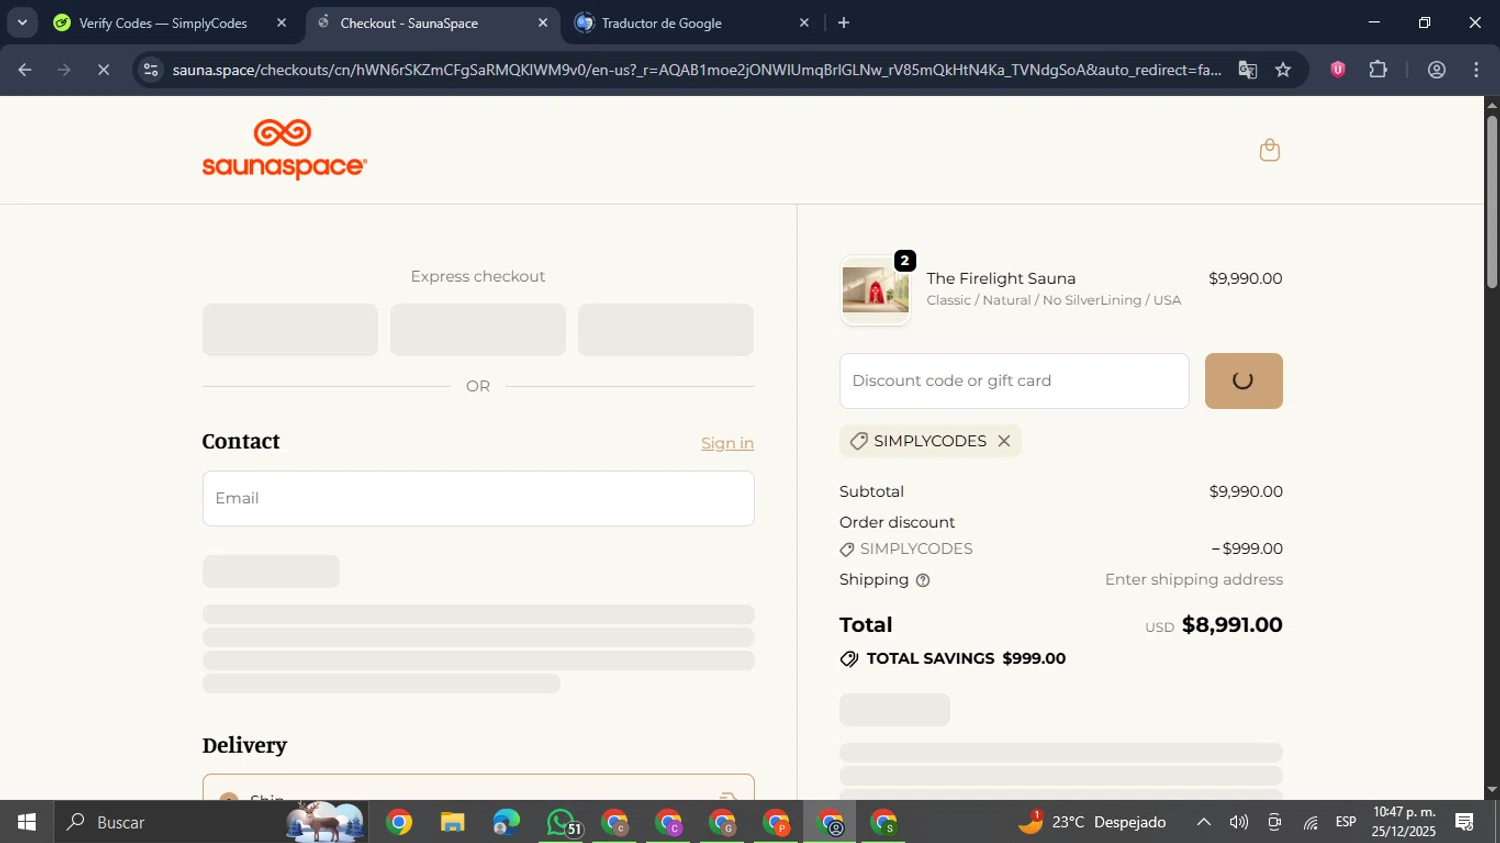Image resolution: width=1500 pixels, height=843 pixels.
Task: View site information icon
Action: 151,70
